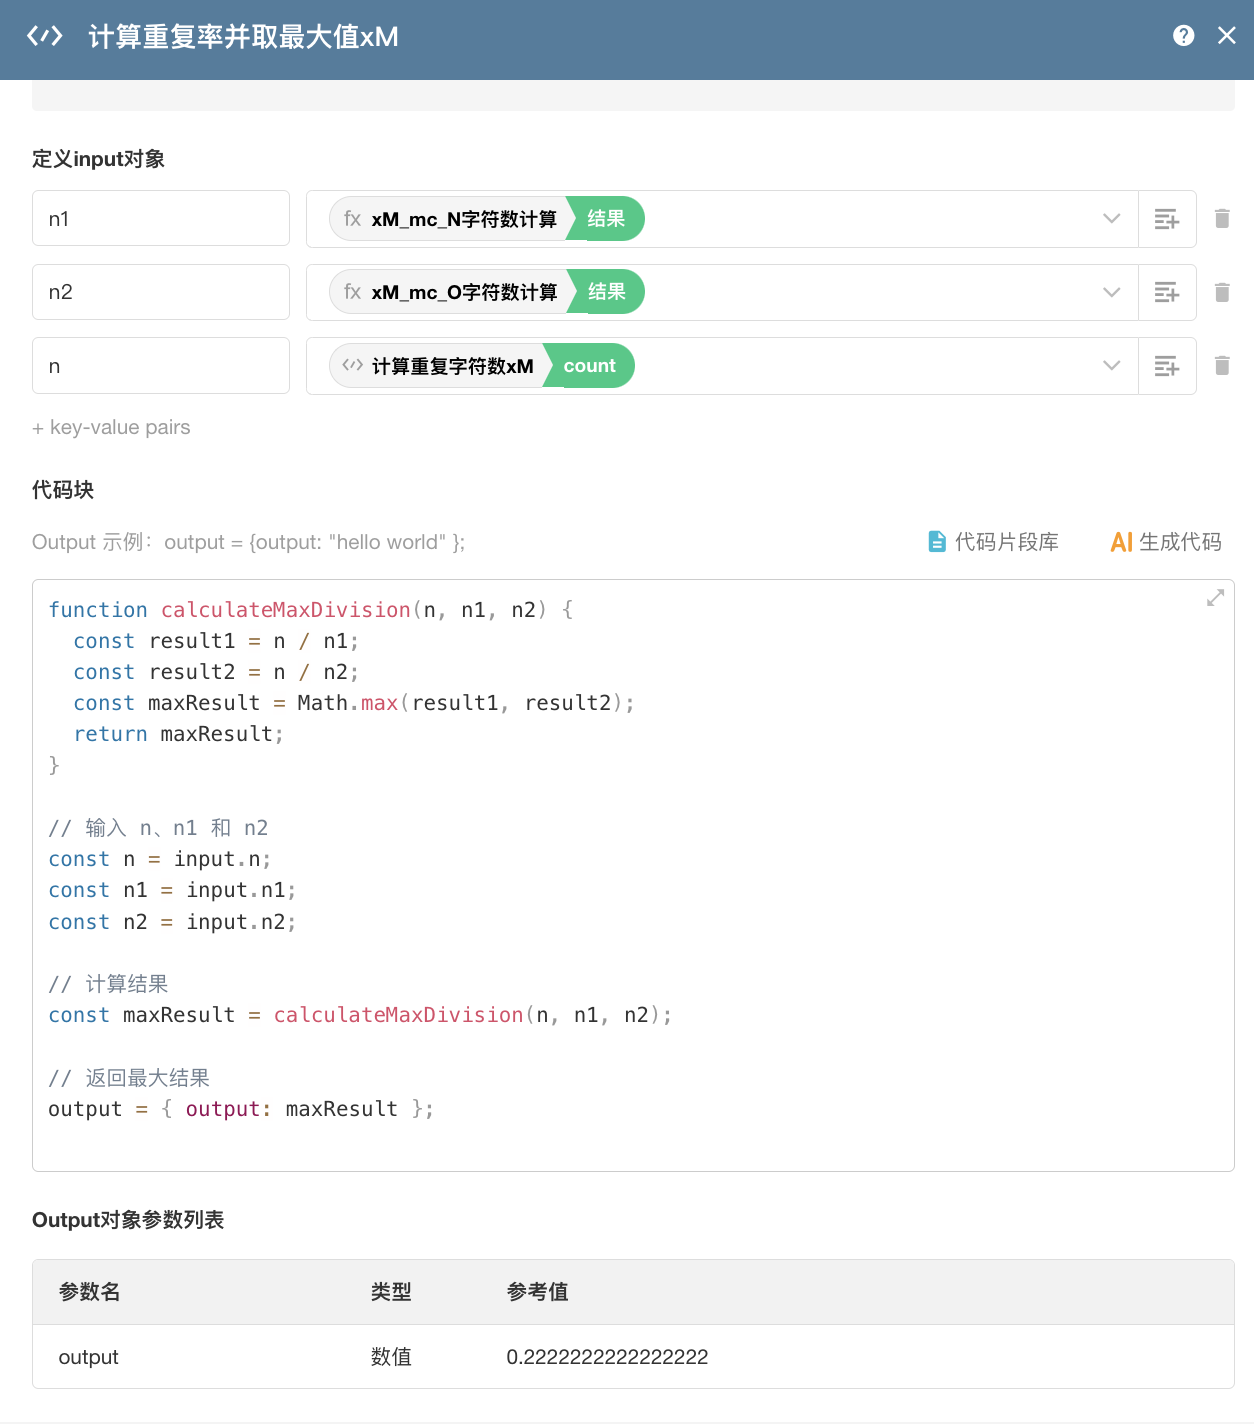Add new key-value pairs
1254x1424 pixels.
click(111, 427)
